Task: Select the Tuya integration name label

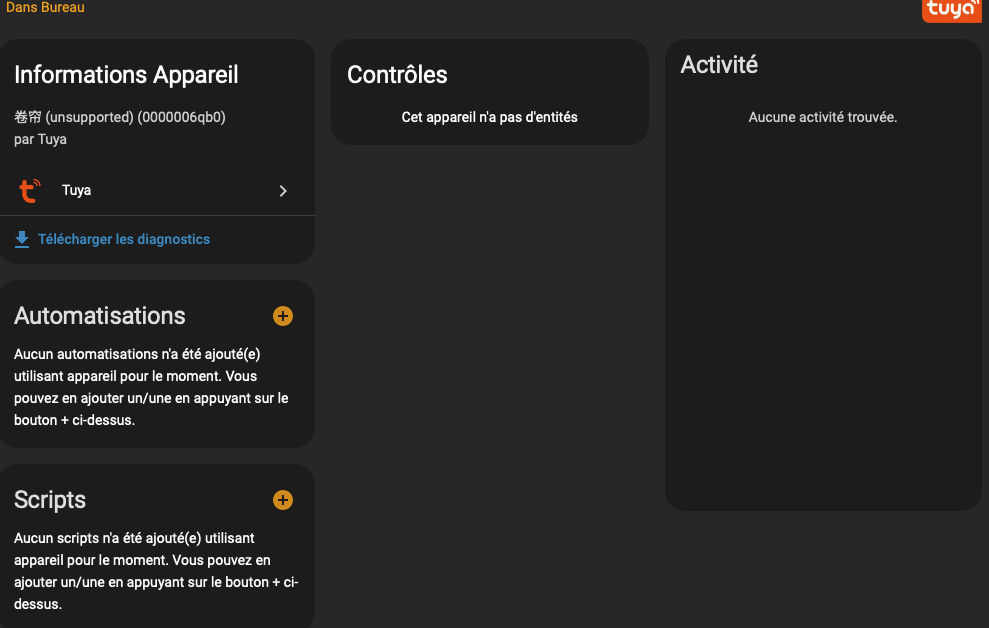Action: click(76, 190)
